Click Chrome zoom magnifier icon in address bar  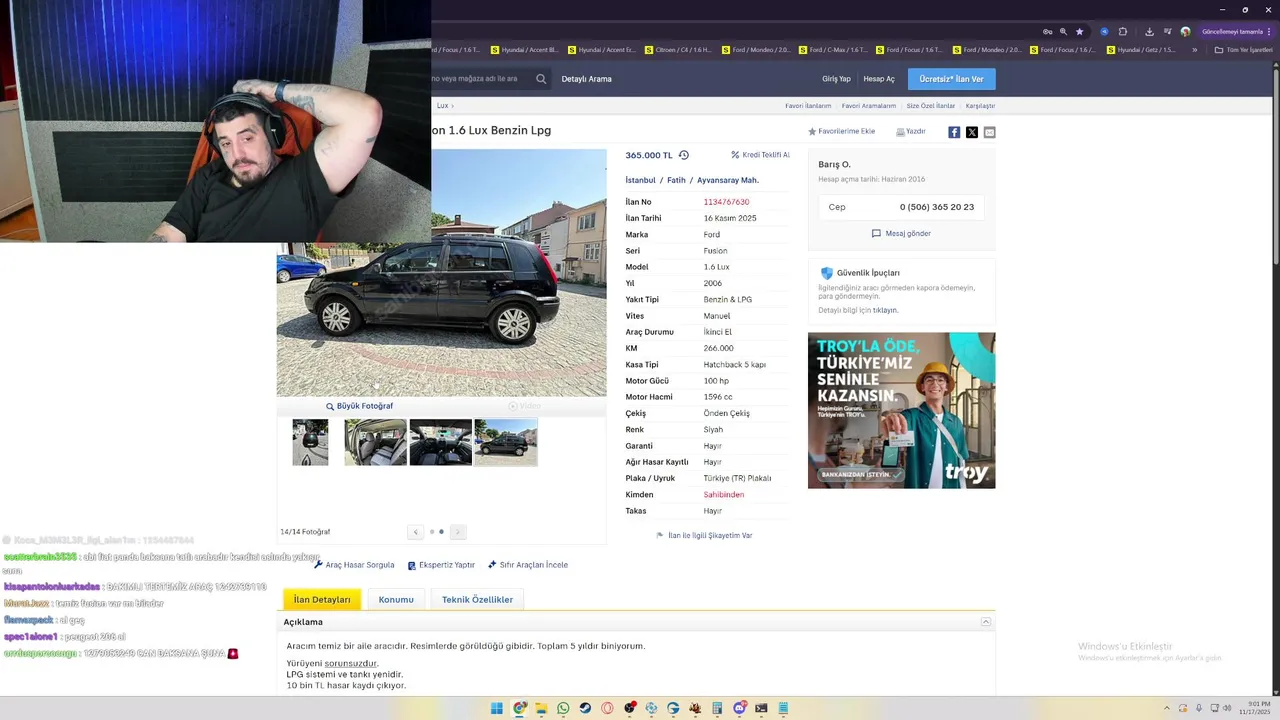click(1063, 31)
